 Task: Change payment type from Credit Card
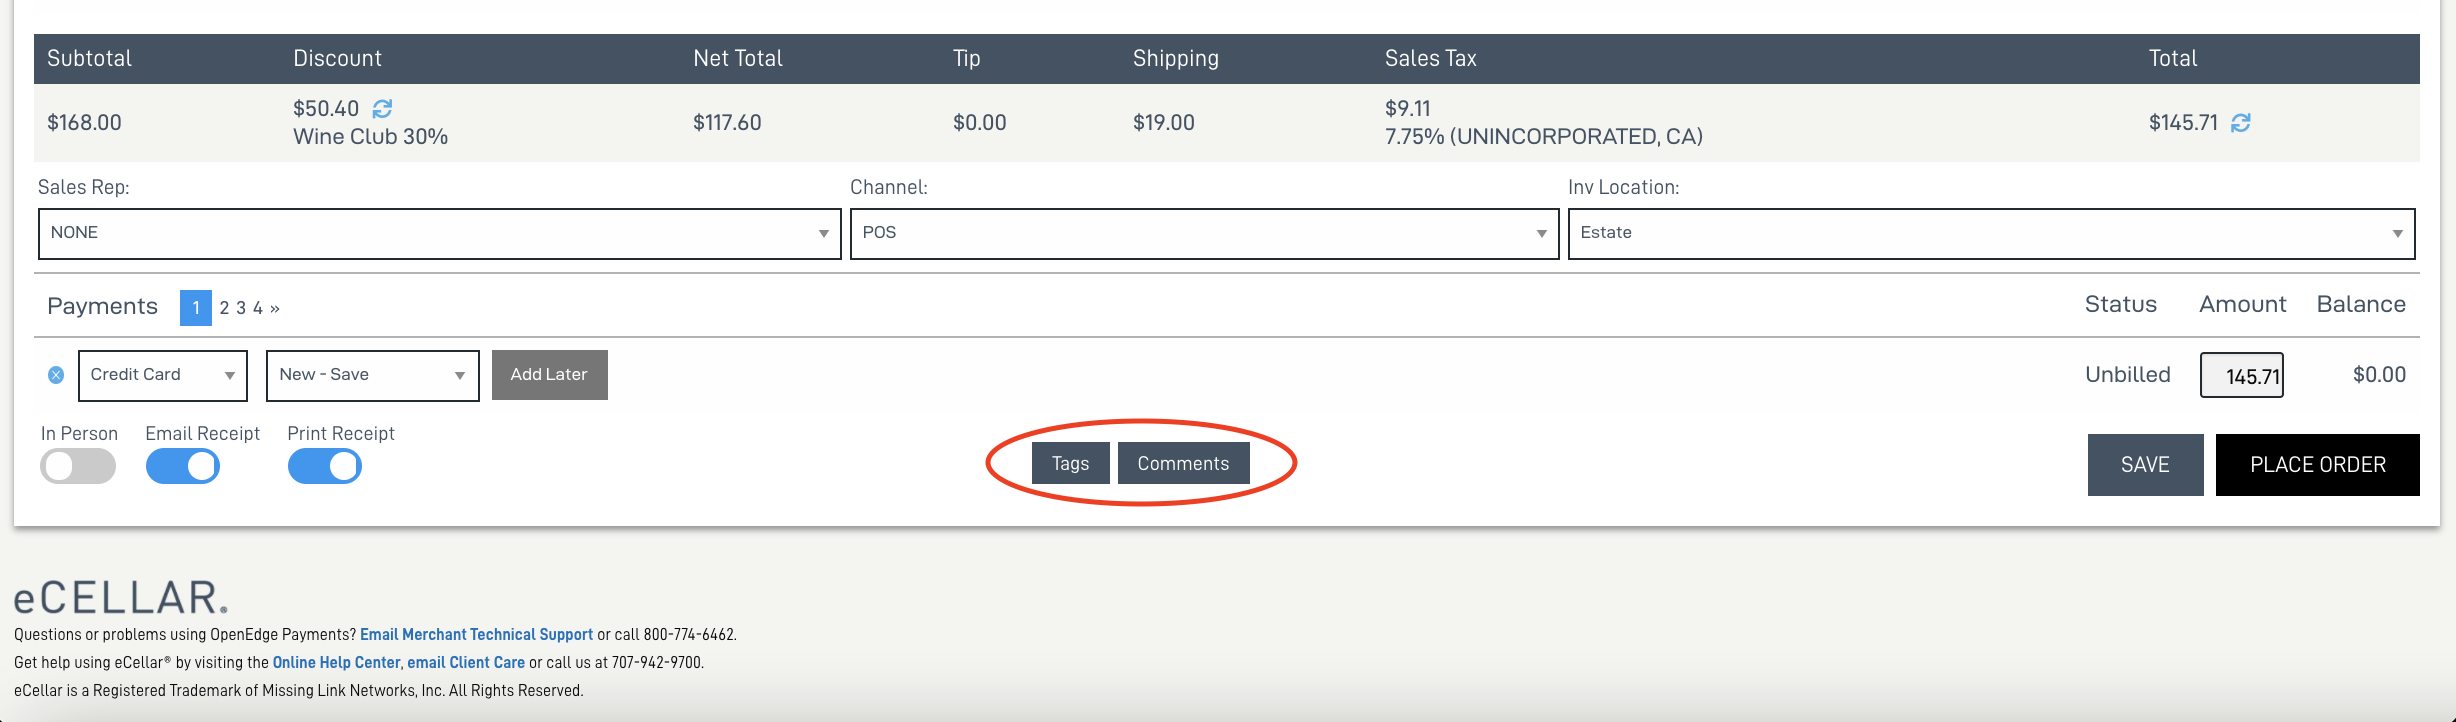pos(163,375)
